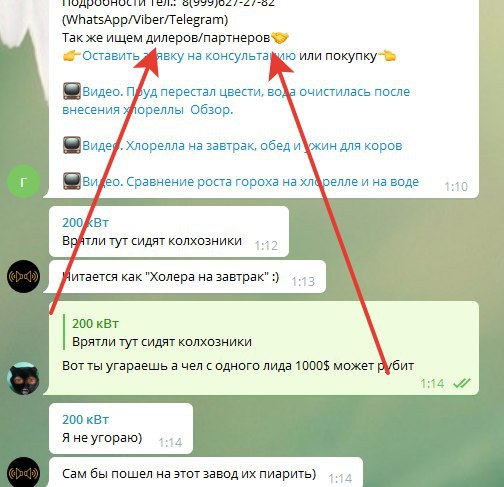The height and width of the screenshot is (487, 504).
Task: Click sender name "200 кВт" above "Я не угораю)"
Action: tap(85, 419)
